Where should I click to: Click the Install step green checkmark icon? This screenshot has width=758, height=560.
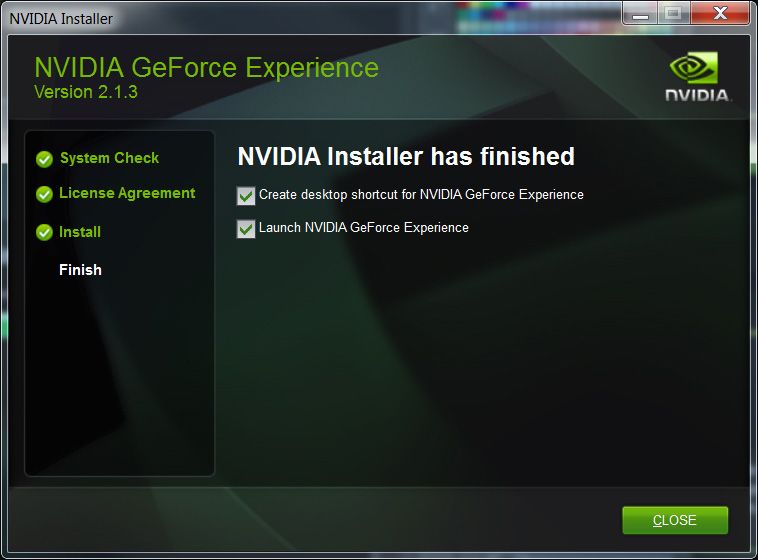coord(44,233)
